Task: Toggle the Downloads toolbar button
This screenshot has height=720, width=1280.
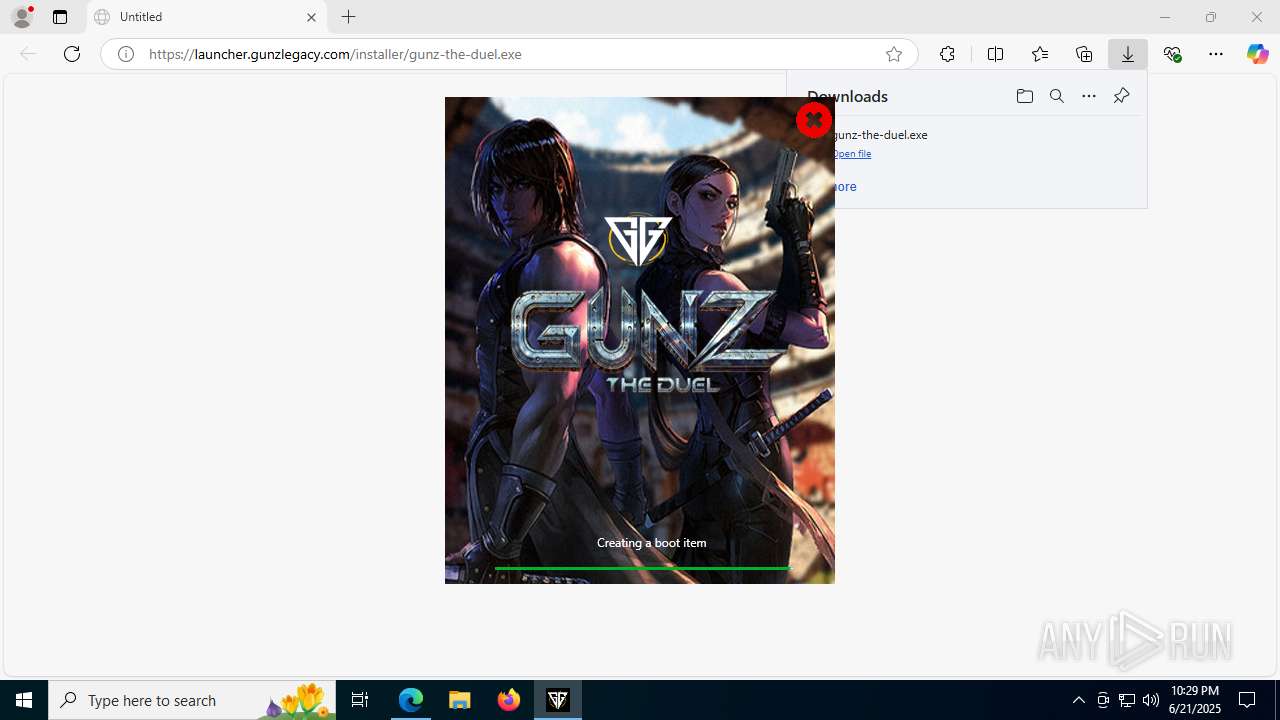Action: (x=1128, y=54)
